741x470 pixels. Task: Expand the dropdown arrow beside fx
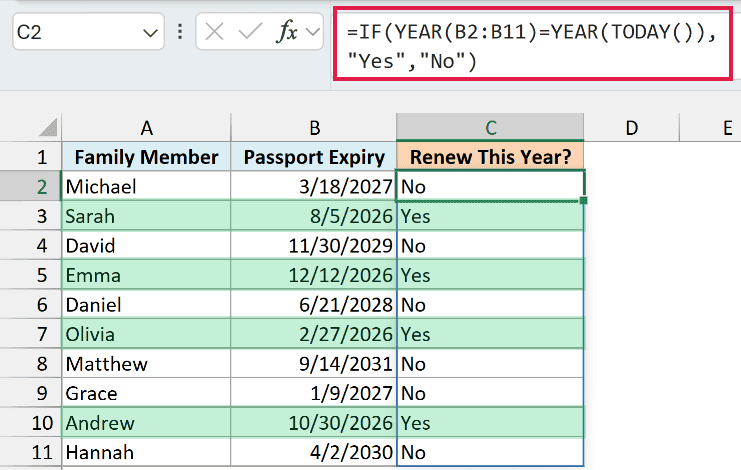click(312, 32)
